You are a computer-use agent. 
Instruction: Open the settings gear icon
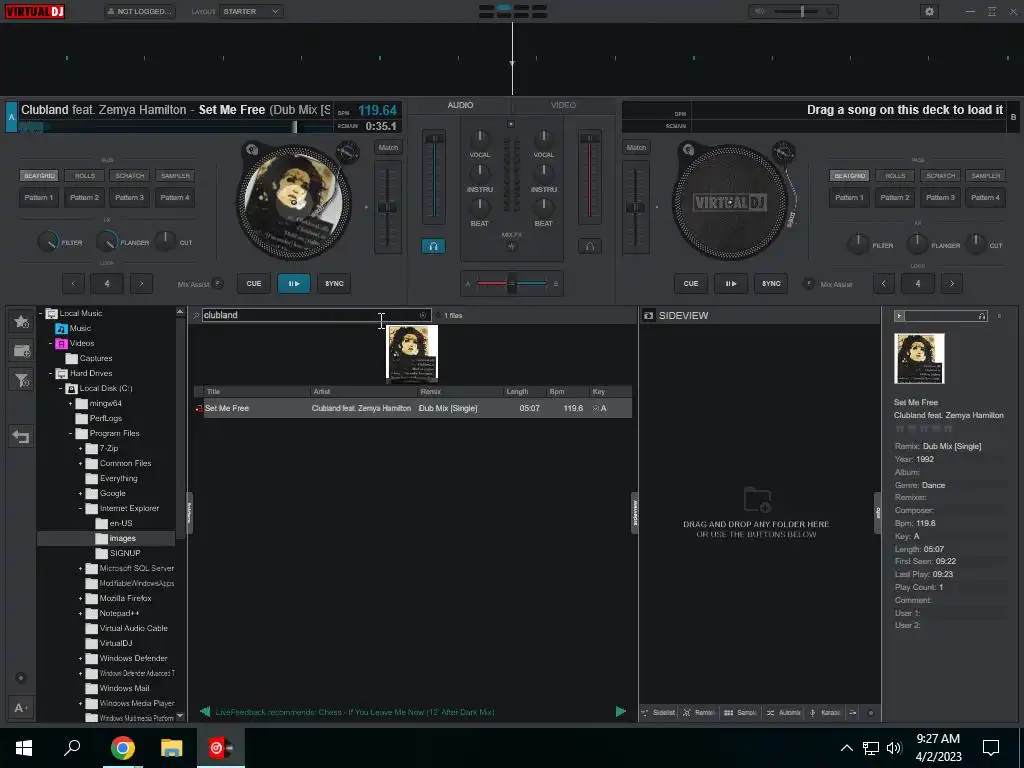(929, 11)
